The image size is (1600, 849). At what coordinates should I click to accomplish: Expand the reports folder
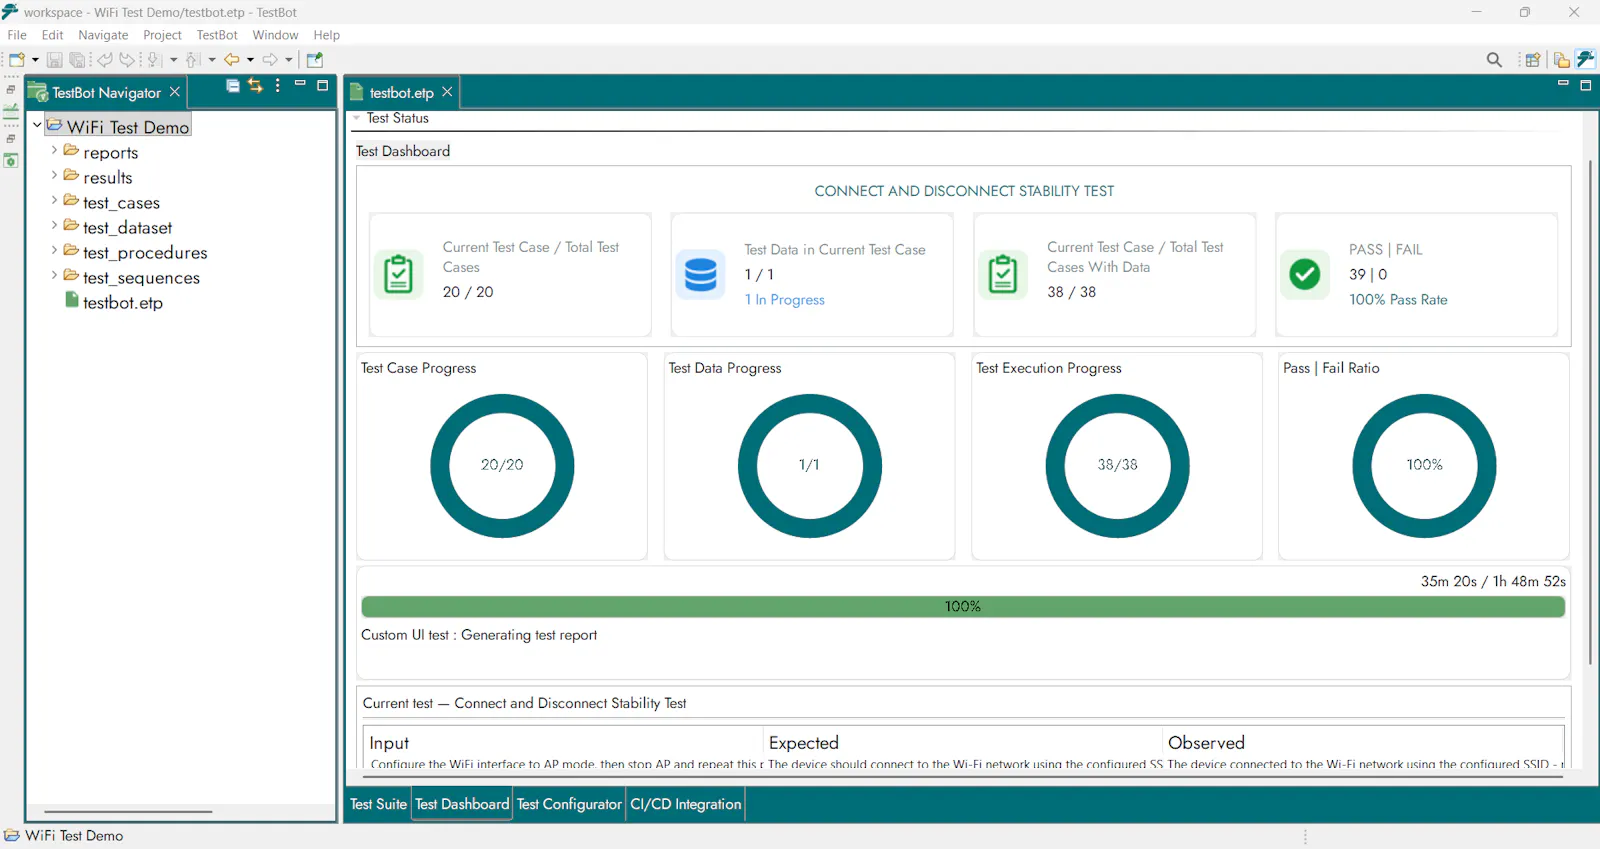pyautogui.click(x=54, y=150)
